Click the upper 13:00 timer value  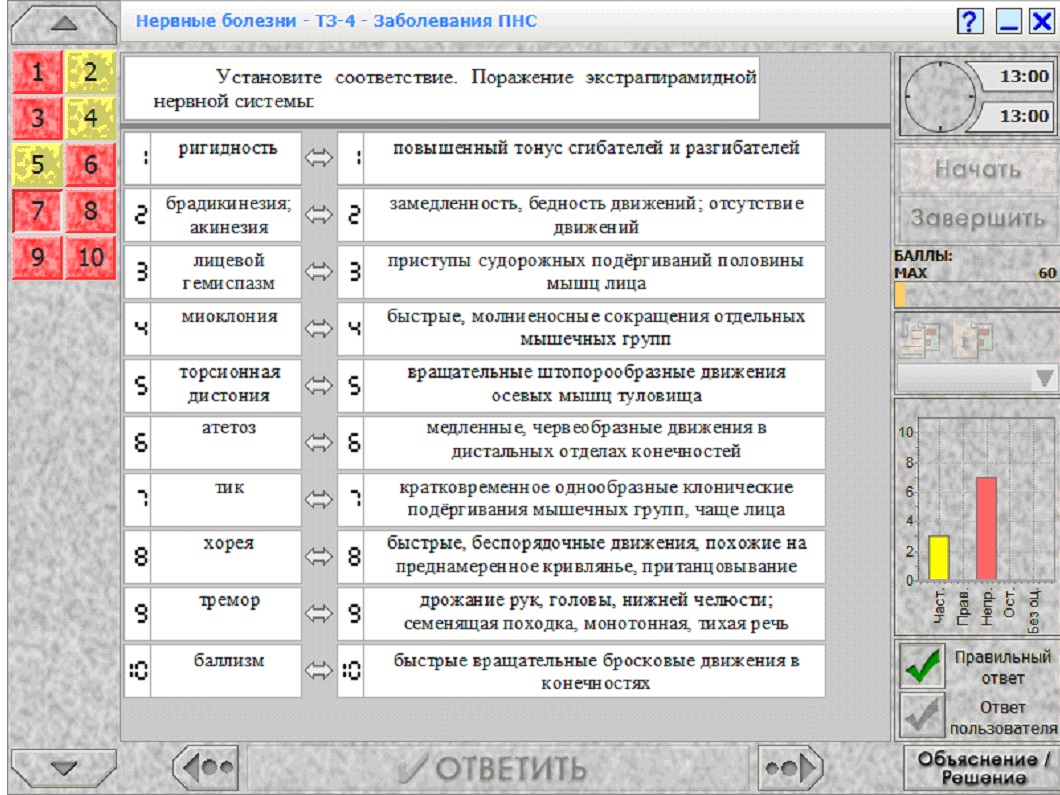click(x=1023, y=76)
